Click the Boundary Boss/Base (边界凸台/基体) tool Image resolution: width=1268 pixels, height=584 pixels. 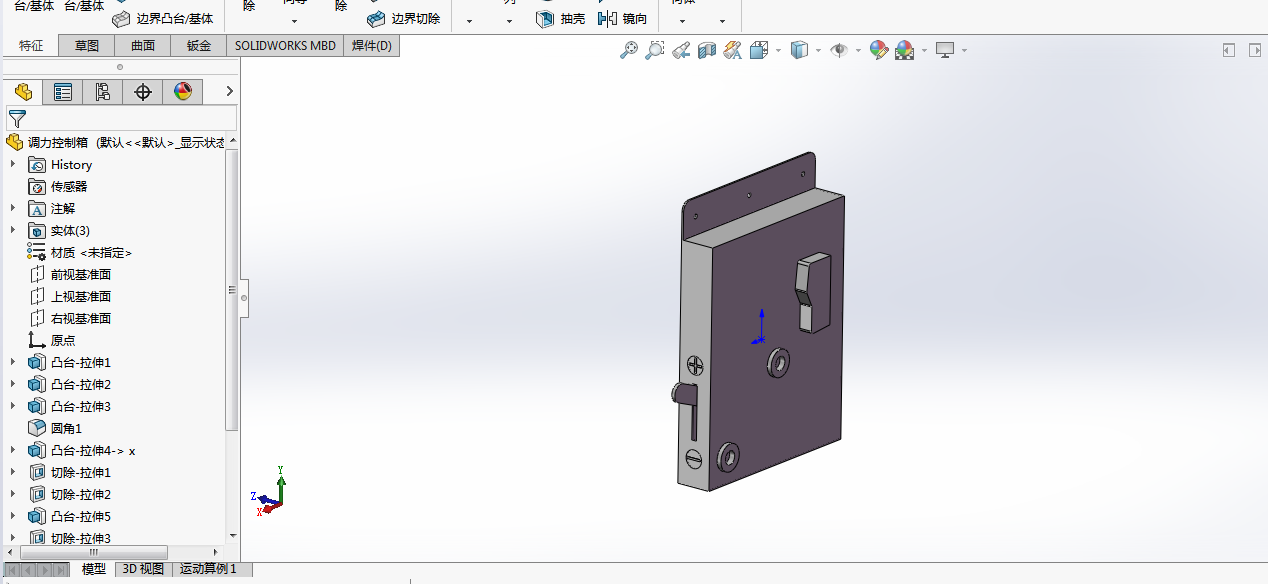point(162,19)
